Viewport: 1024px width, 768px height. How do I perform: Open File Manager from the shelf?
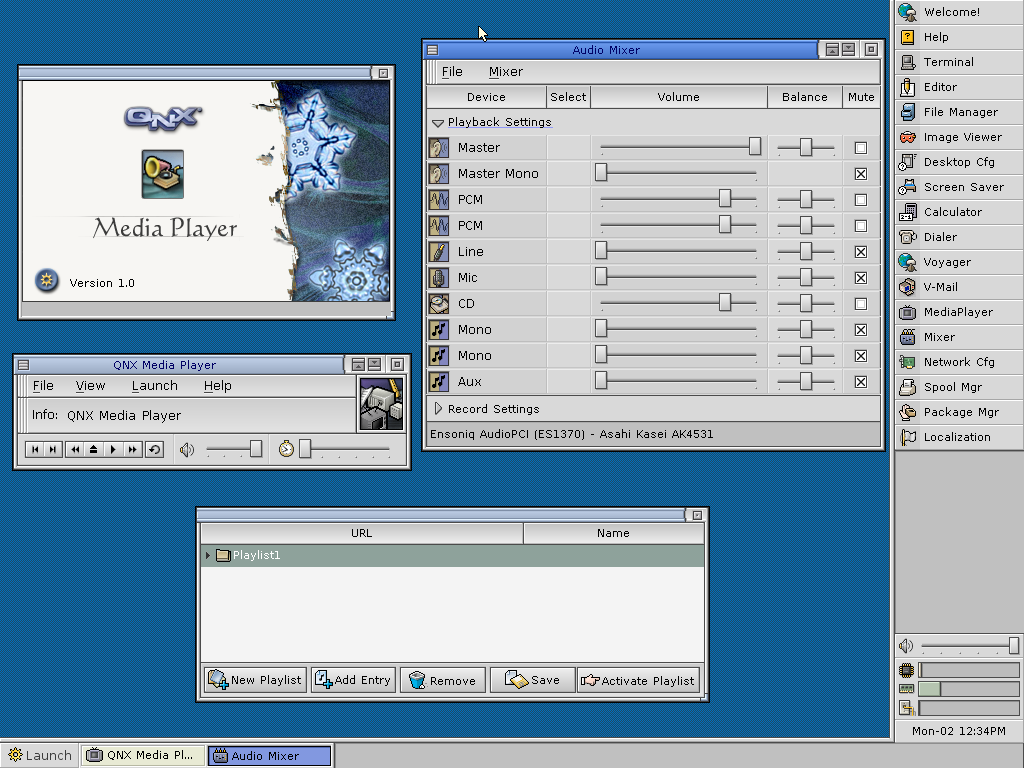pyautogui.click(x=959, y=112)
